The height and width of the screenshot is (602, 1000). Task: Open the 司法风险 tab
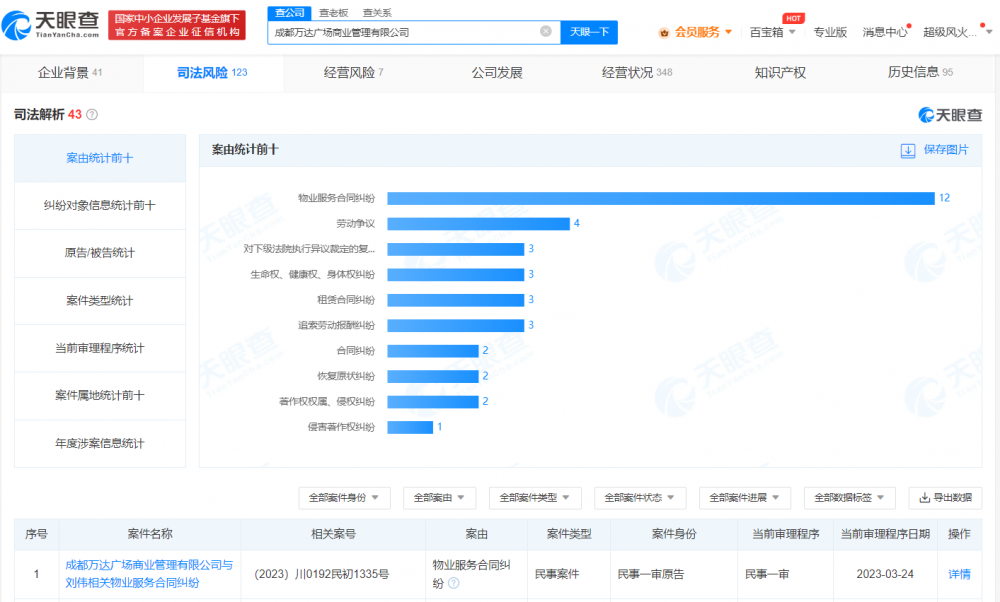point(212,73)
